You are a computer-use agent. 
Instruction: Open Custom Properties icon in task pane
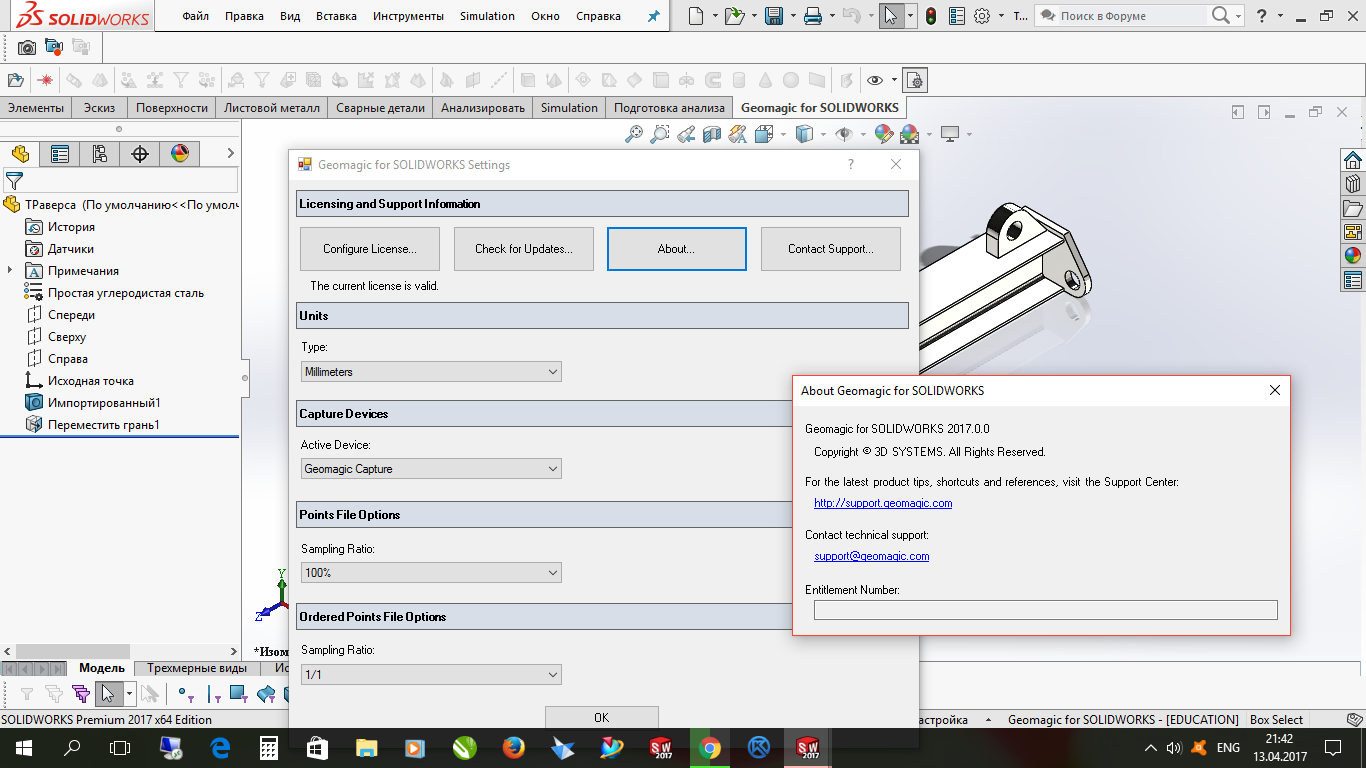pyautogui.click(x=1353, y=279)
